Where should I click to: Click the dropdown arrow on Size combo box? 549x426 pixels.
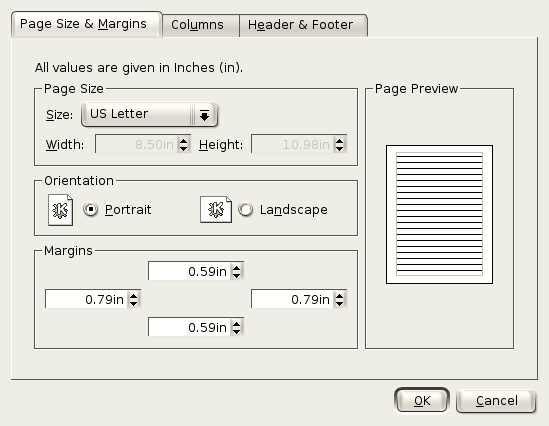point(204,115)
